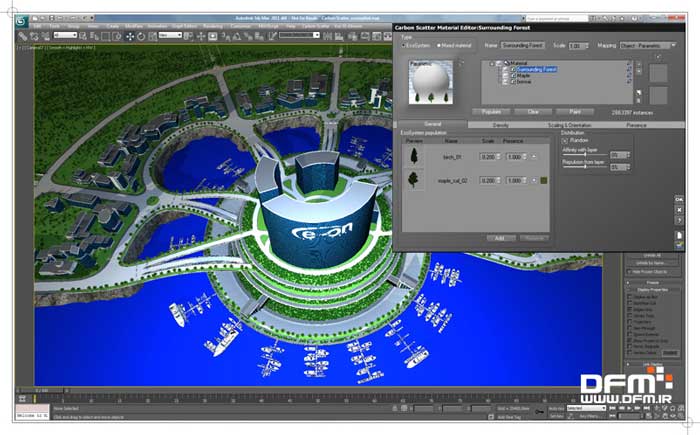The image size is (700, 435).
Task: Collapse the Display Properties rollout
Action: (x=652, y=290)
